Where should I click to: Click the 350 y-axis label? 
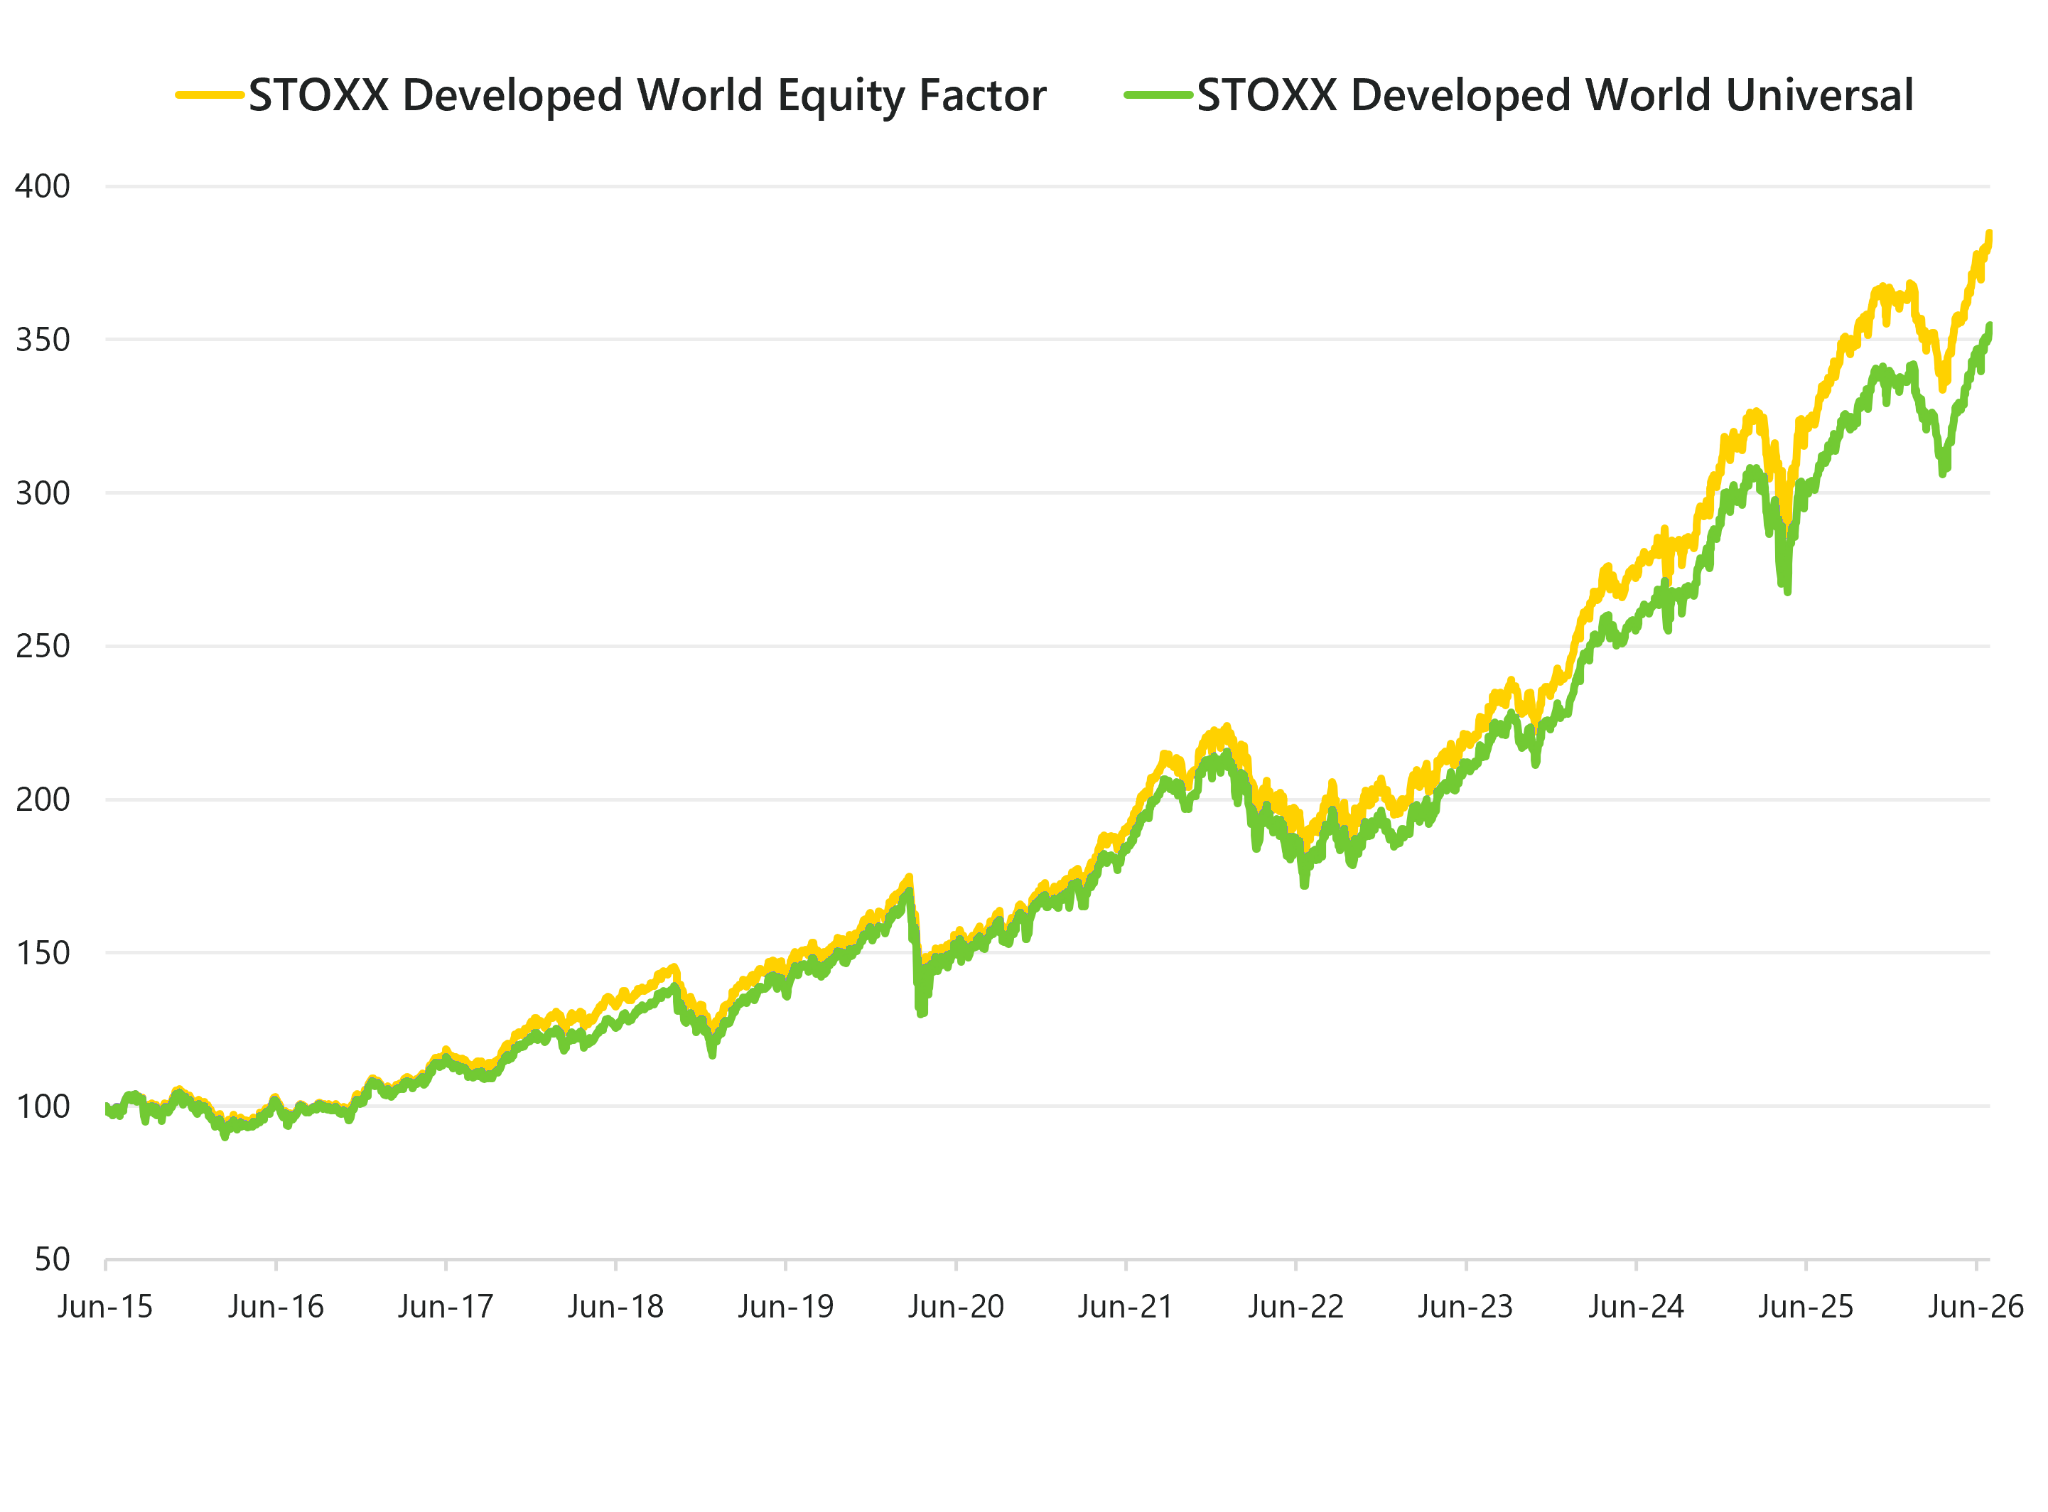[x=43, y=340]
